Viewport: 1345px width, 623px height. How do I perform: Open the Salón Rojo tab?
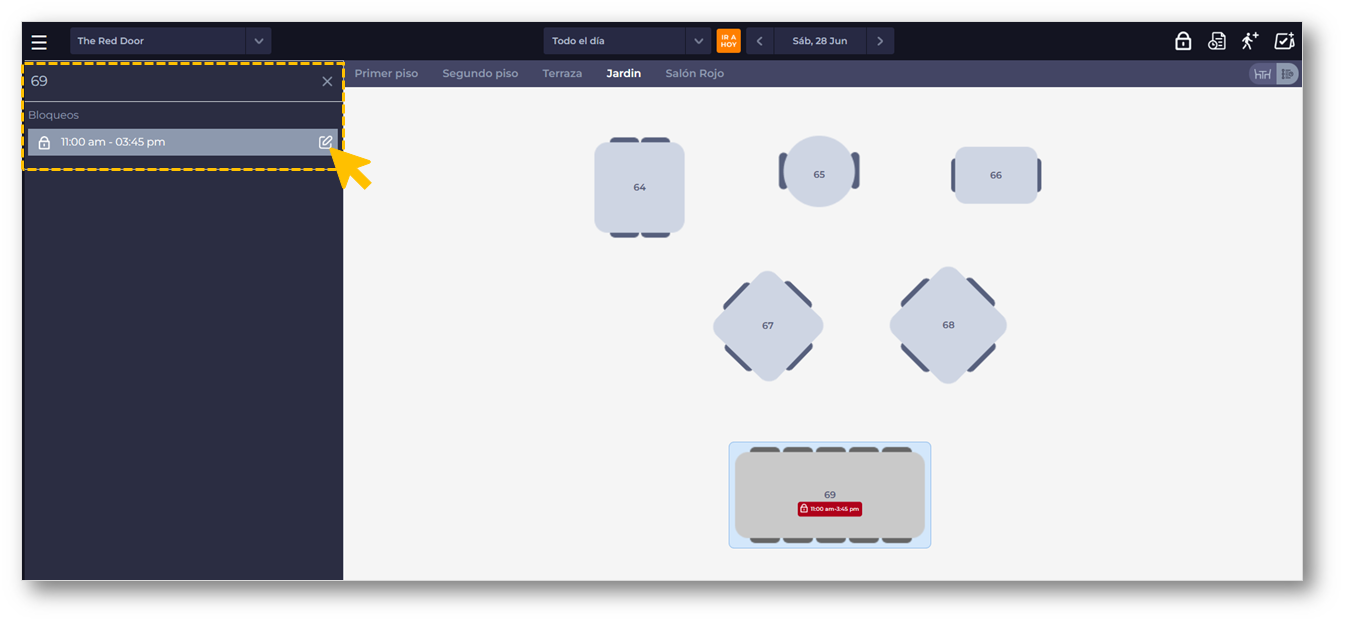pyautogui.click(x=695, y=74)
